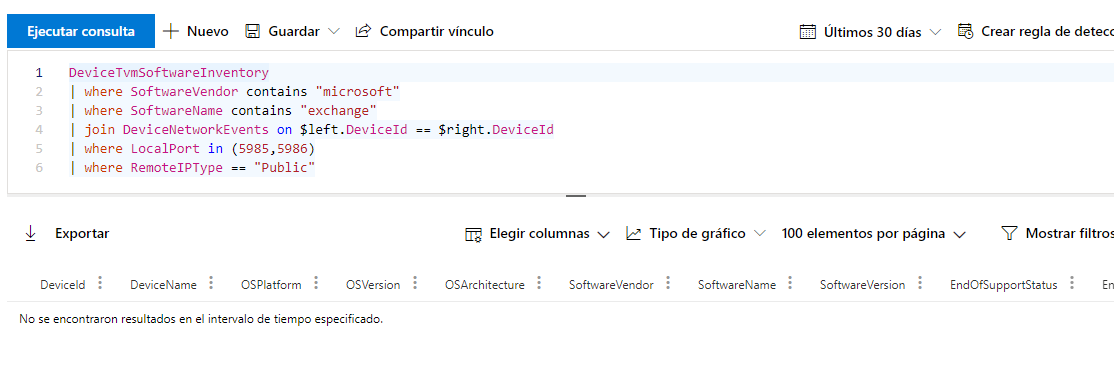Click line number 6 in the editor gutter
The image size is (1114, 370).
pyautogui.click(x=38, y=168)
